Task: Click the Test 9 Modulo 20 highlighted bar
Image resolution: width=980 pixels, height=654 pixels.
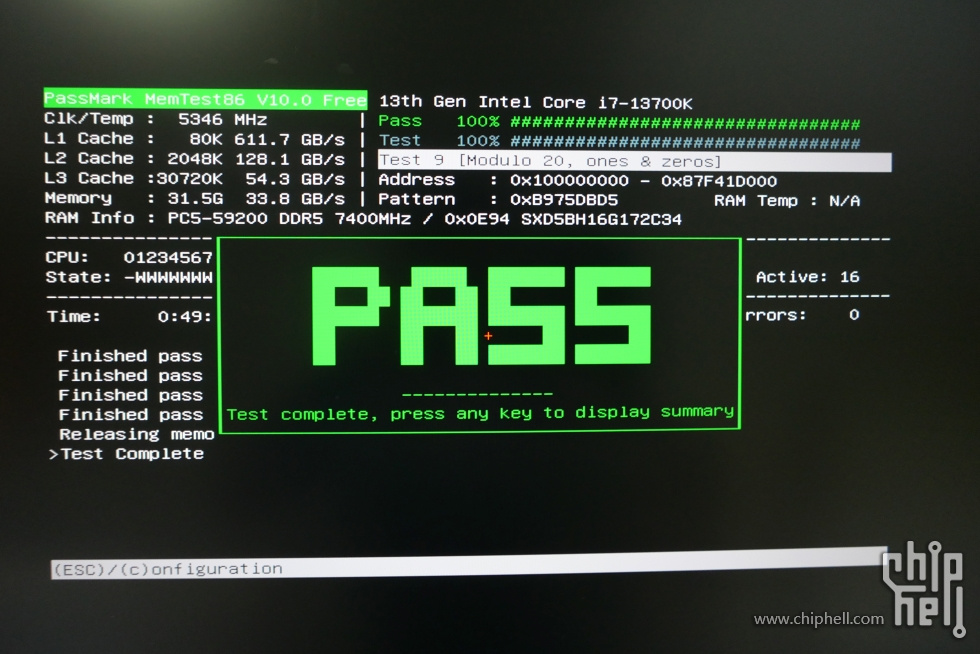Action: (x=635, y=161)
